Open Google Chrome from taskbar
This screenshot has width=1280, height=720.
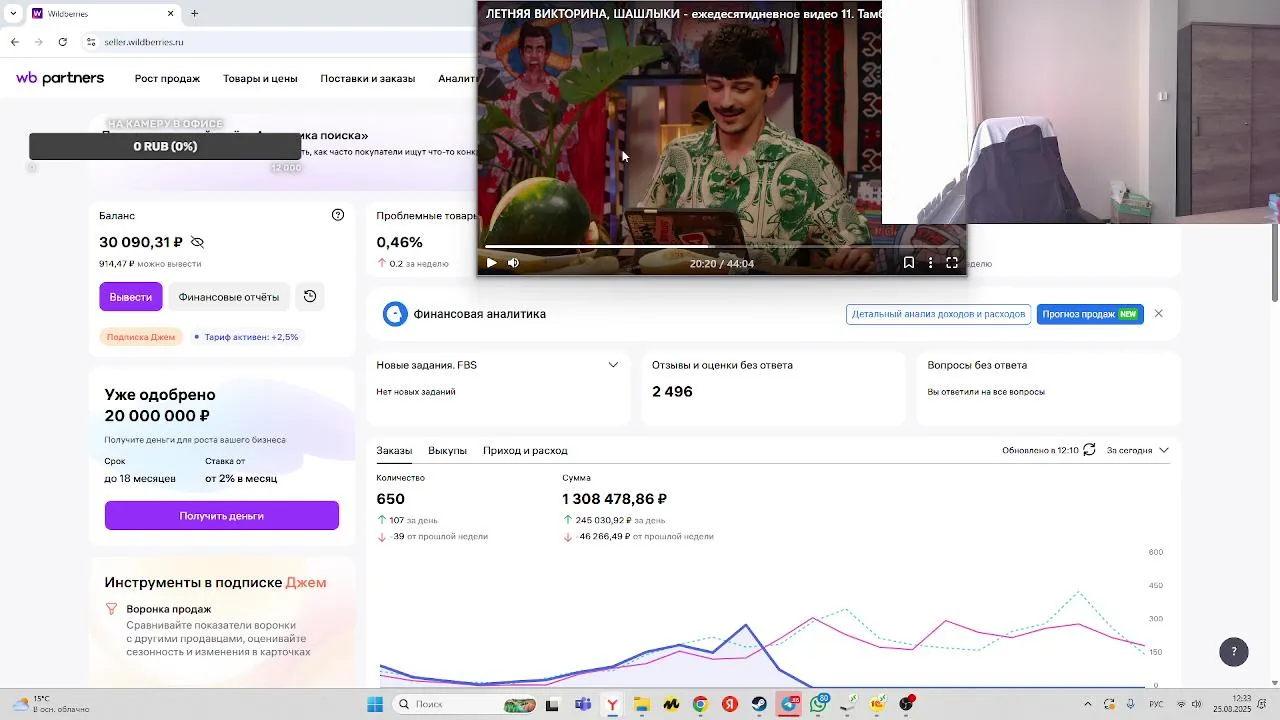point(700,704)
